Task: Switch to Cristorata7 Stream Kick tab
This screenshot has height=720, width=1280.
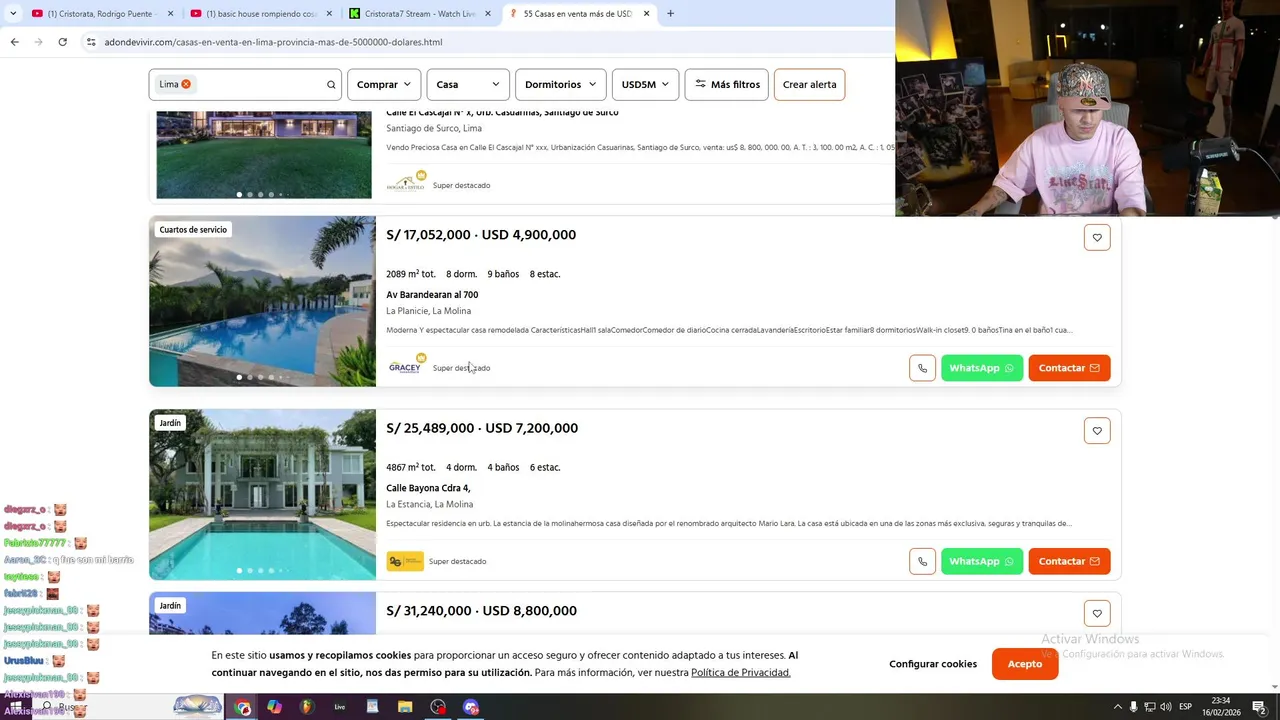Action: coord(420,14)
